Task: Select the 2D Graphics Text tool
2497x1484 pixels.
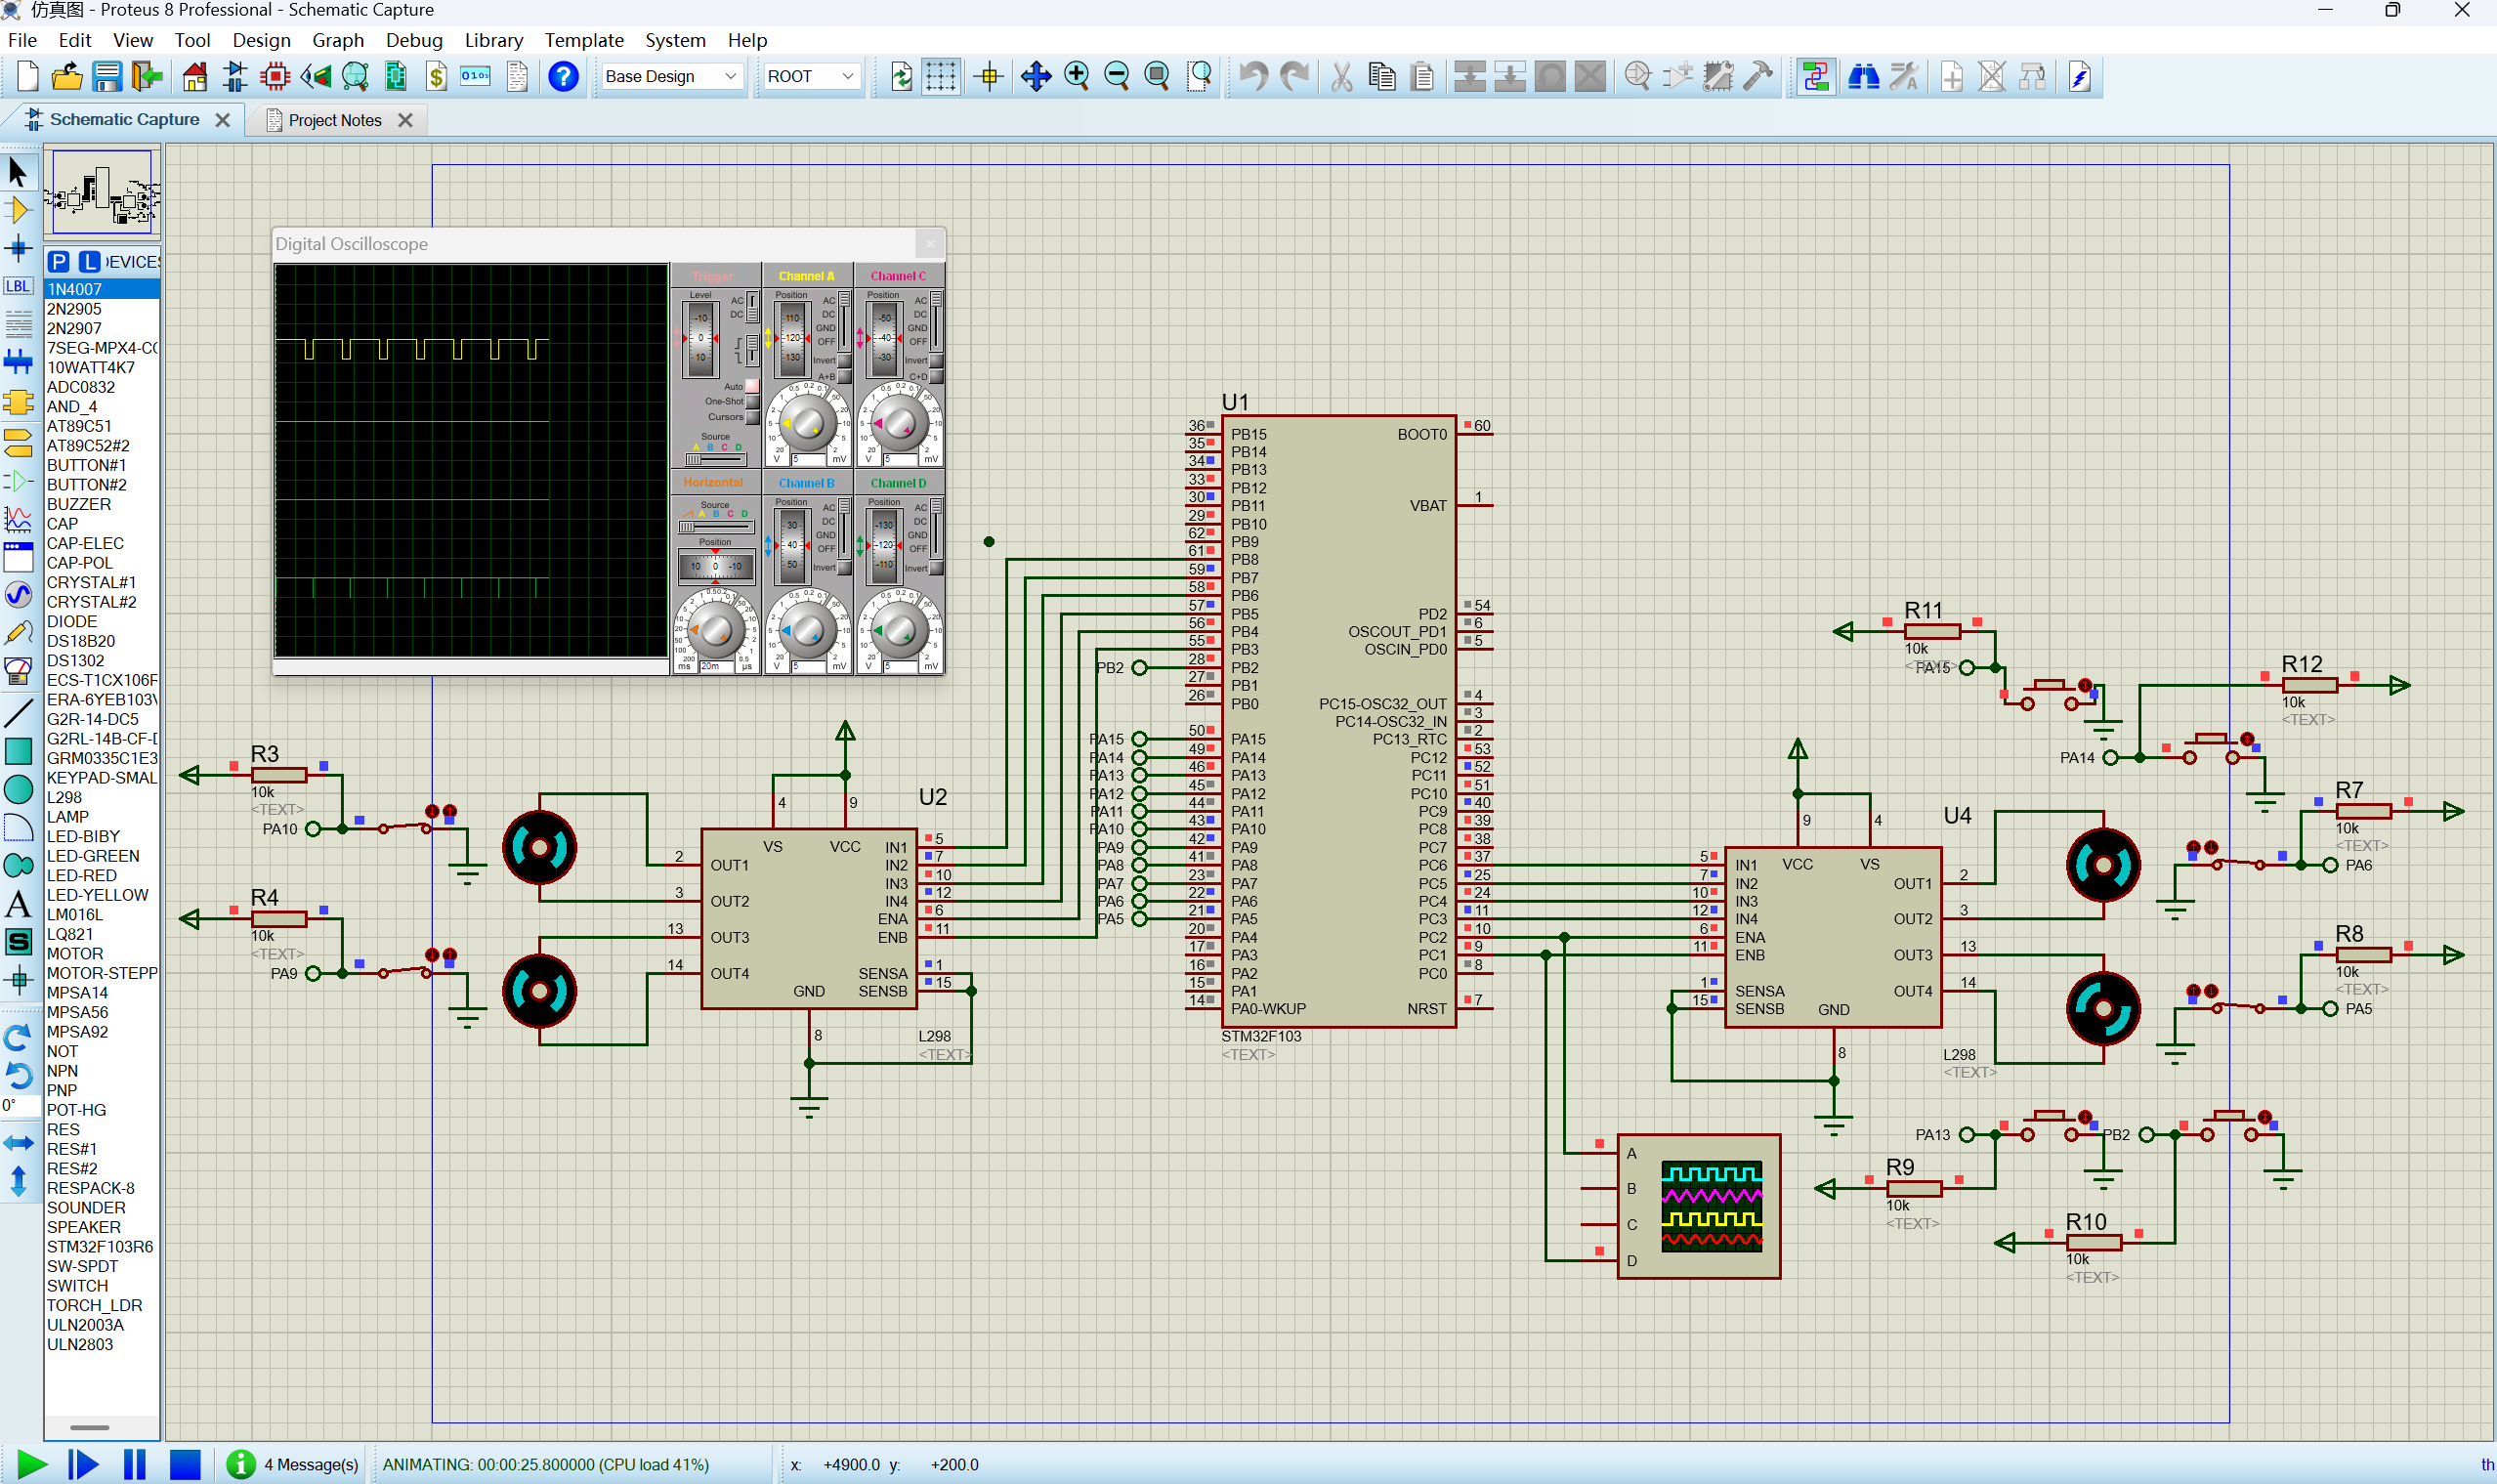Action: point(18,904)
